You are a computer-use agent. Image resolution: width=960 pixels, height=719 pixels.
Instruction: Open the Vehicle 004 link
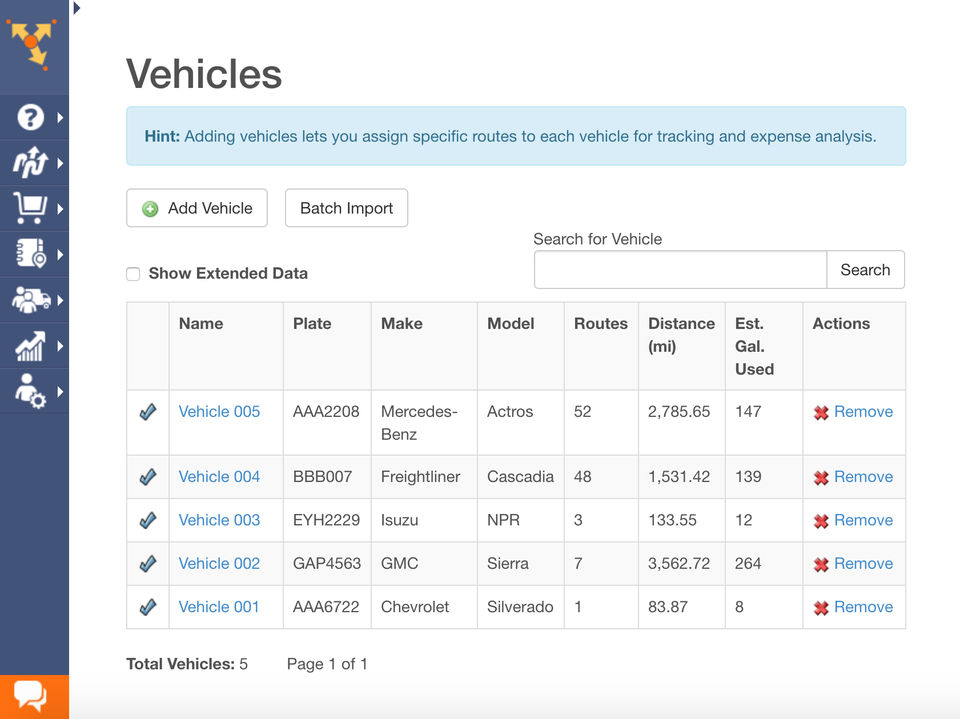coord(219,476)
